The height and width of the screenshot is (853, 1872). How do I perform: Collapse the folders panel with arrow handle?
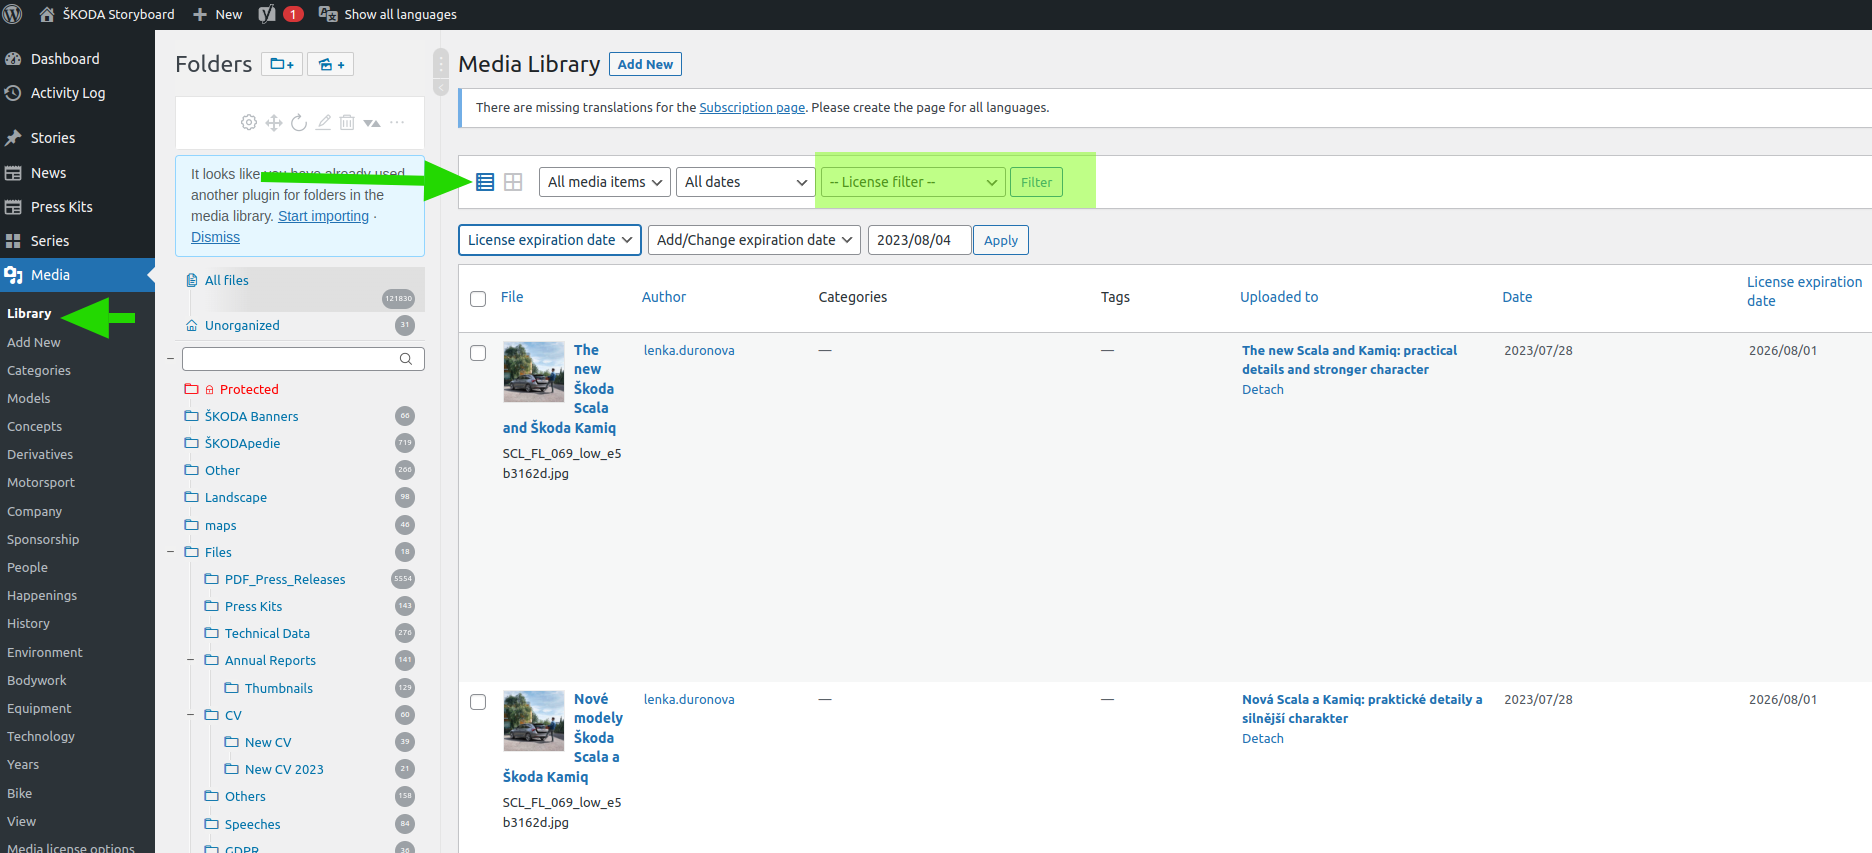(441, 88)
